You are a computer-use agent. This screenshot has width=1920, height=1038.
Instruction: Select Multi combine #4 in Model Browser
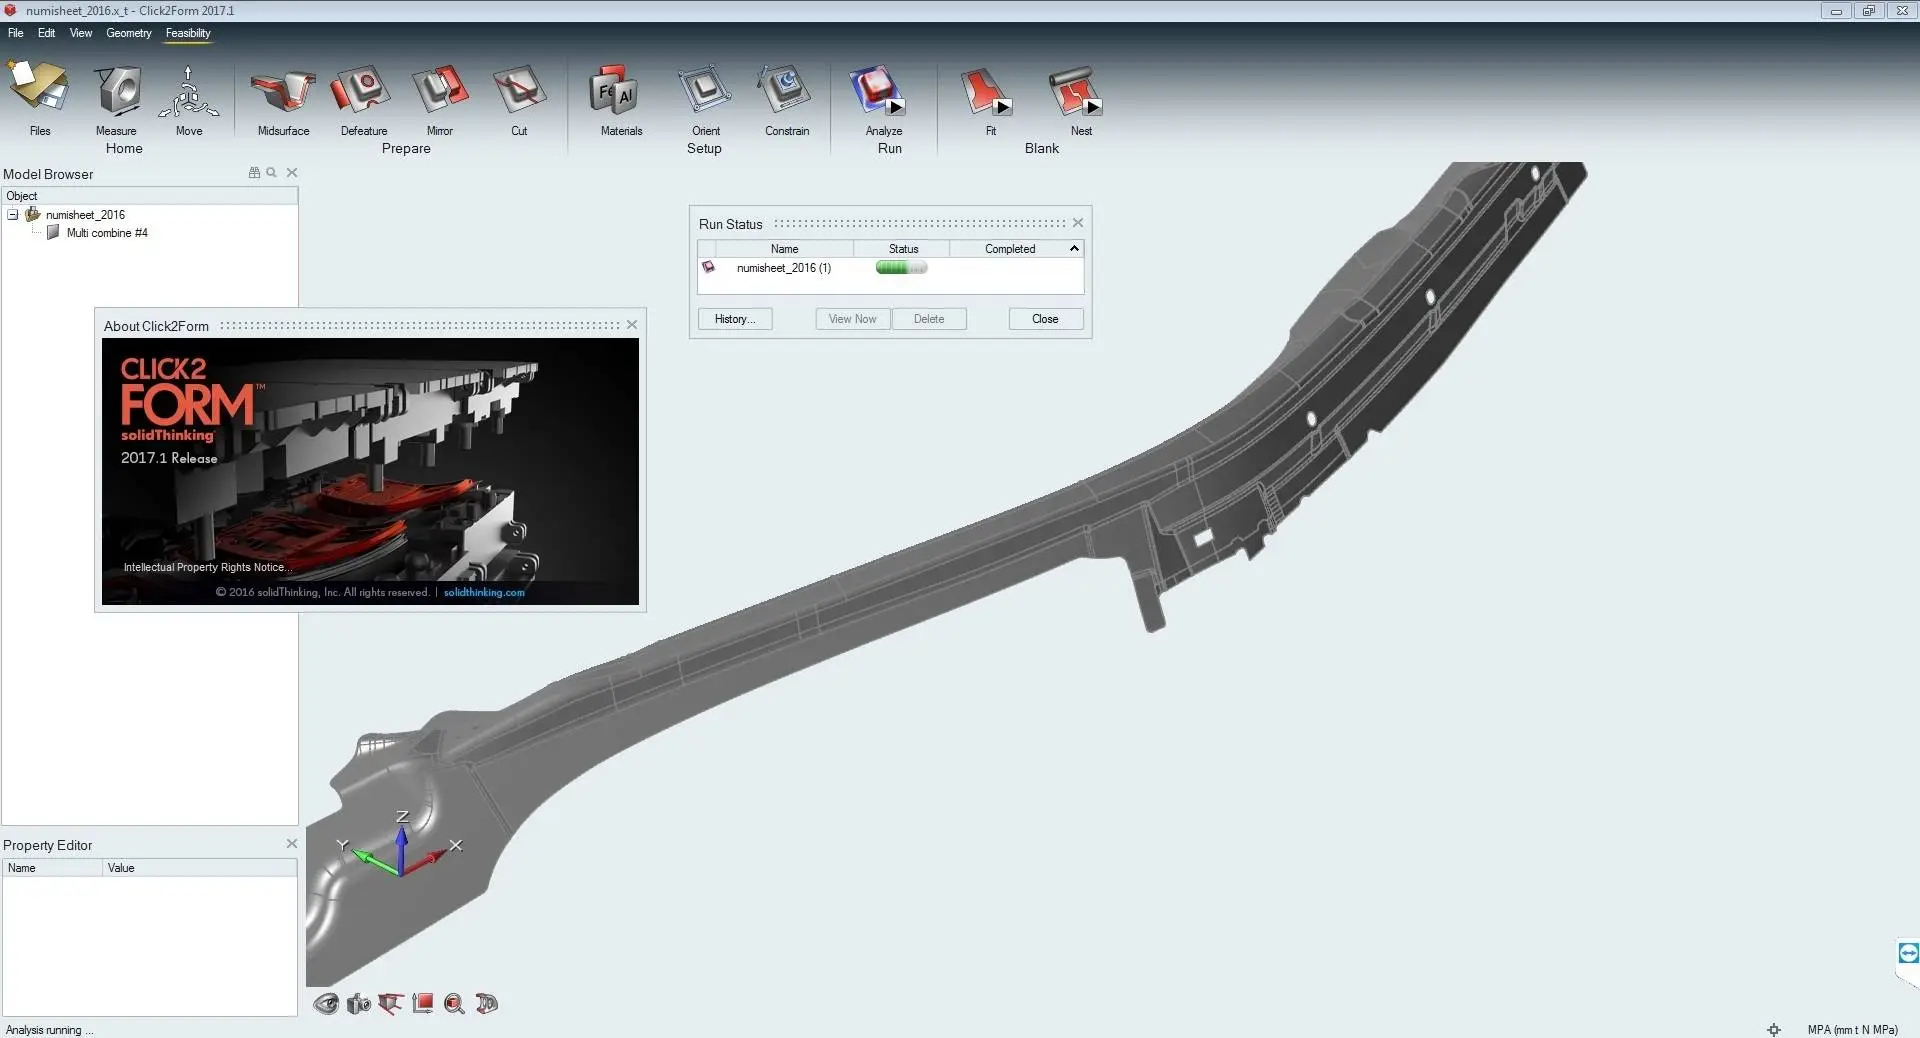pos(107,233)
